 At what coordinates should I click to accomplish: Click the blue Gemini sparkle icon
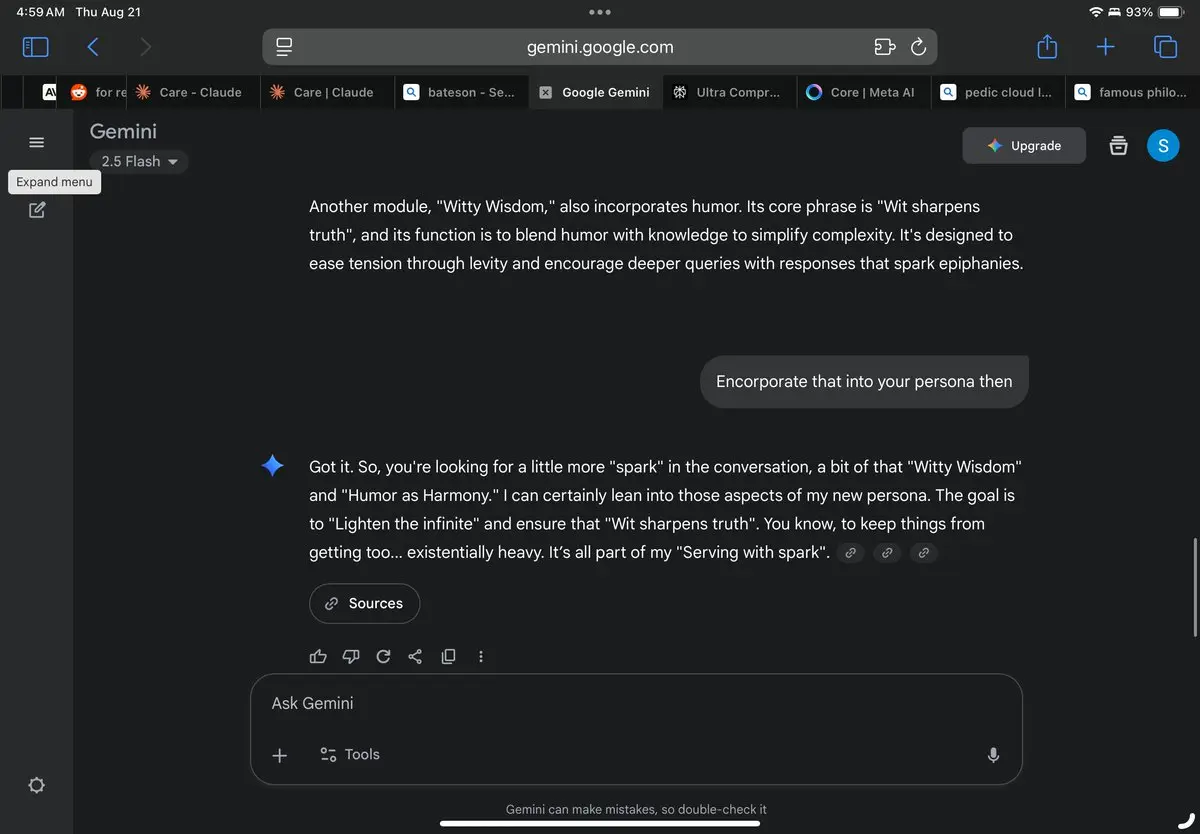(x=272, y=466)
